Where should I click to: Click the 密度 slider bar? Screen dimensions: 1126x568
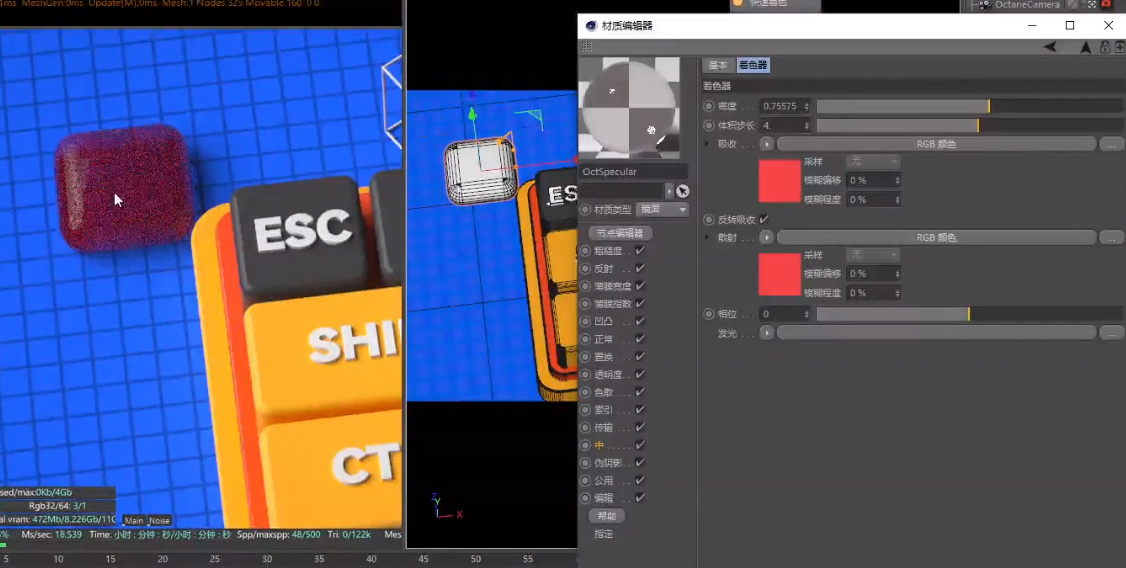coord(969,106)
